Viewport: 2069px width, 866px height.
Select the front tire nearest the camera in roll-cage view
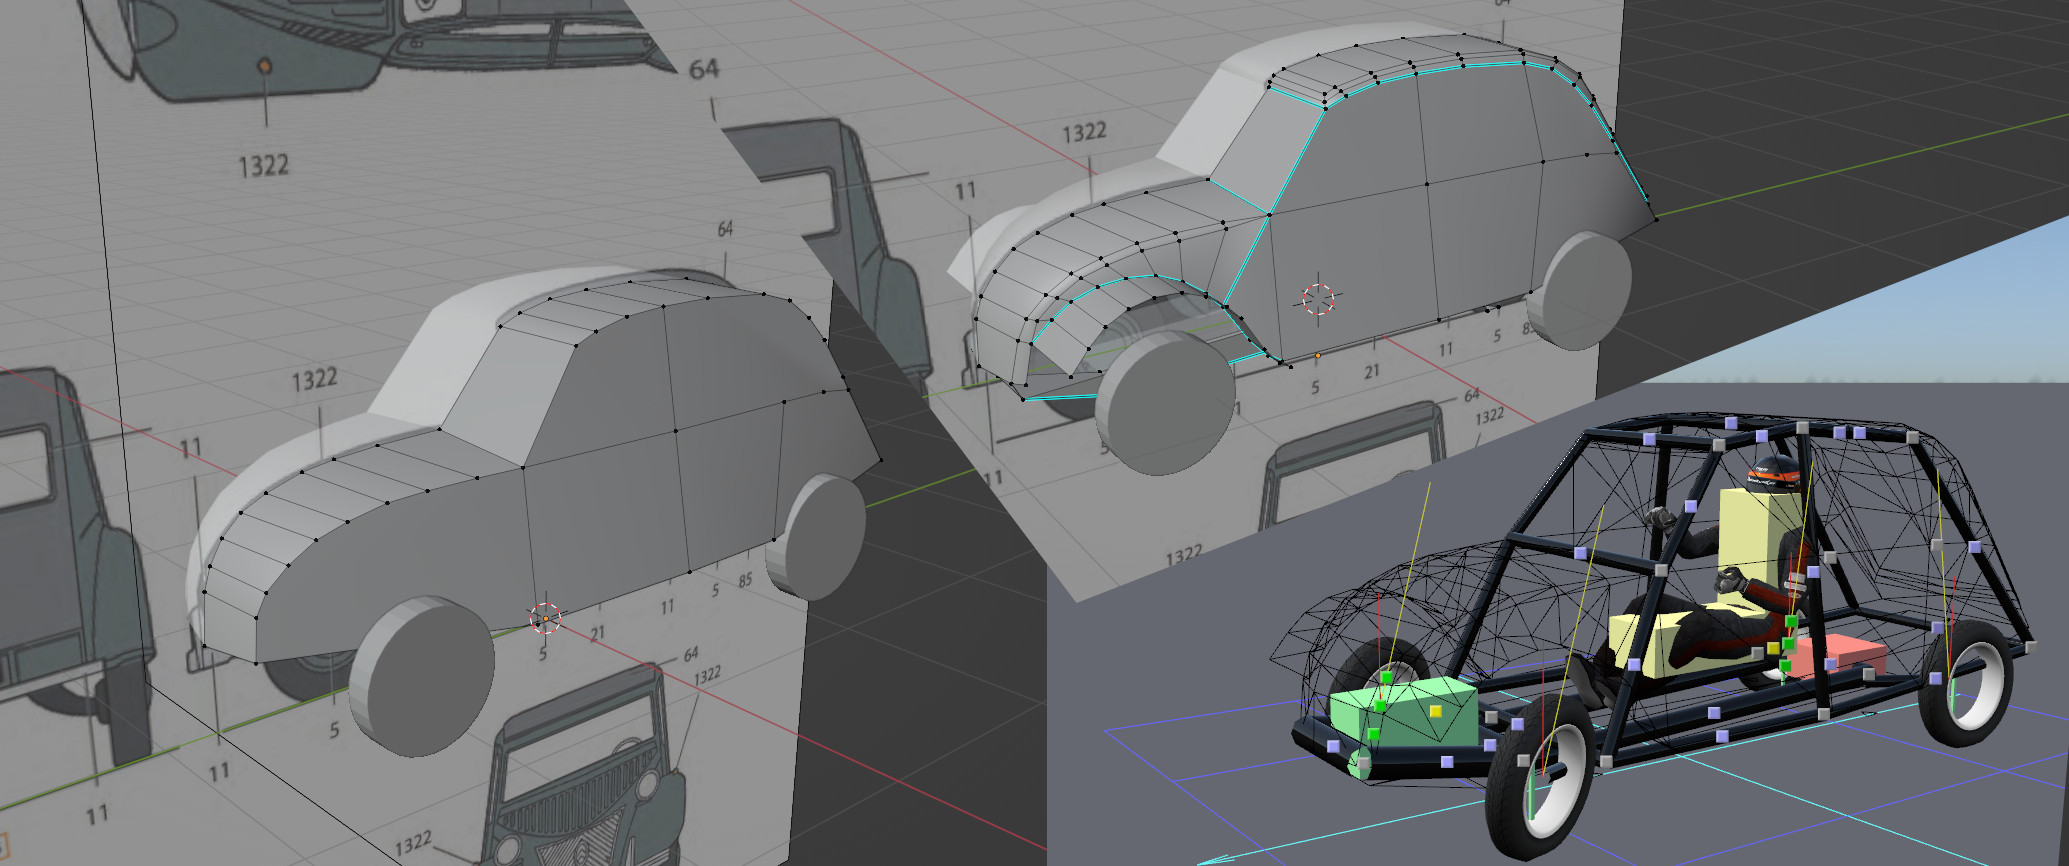click(1541, 779)
